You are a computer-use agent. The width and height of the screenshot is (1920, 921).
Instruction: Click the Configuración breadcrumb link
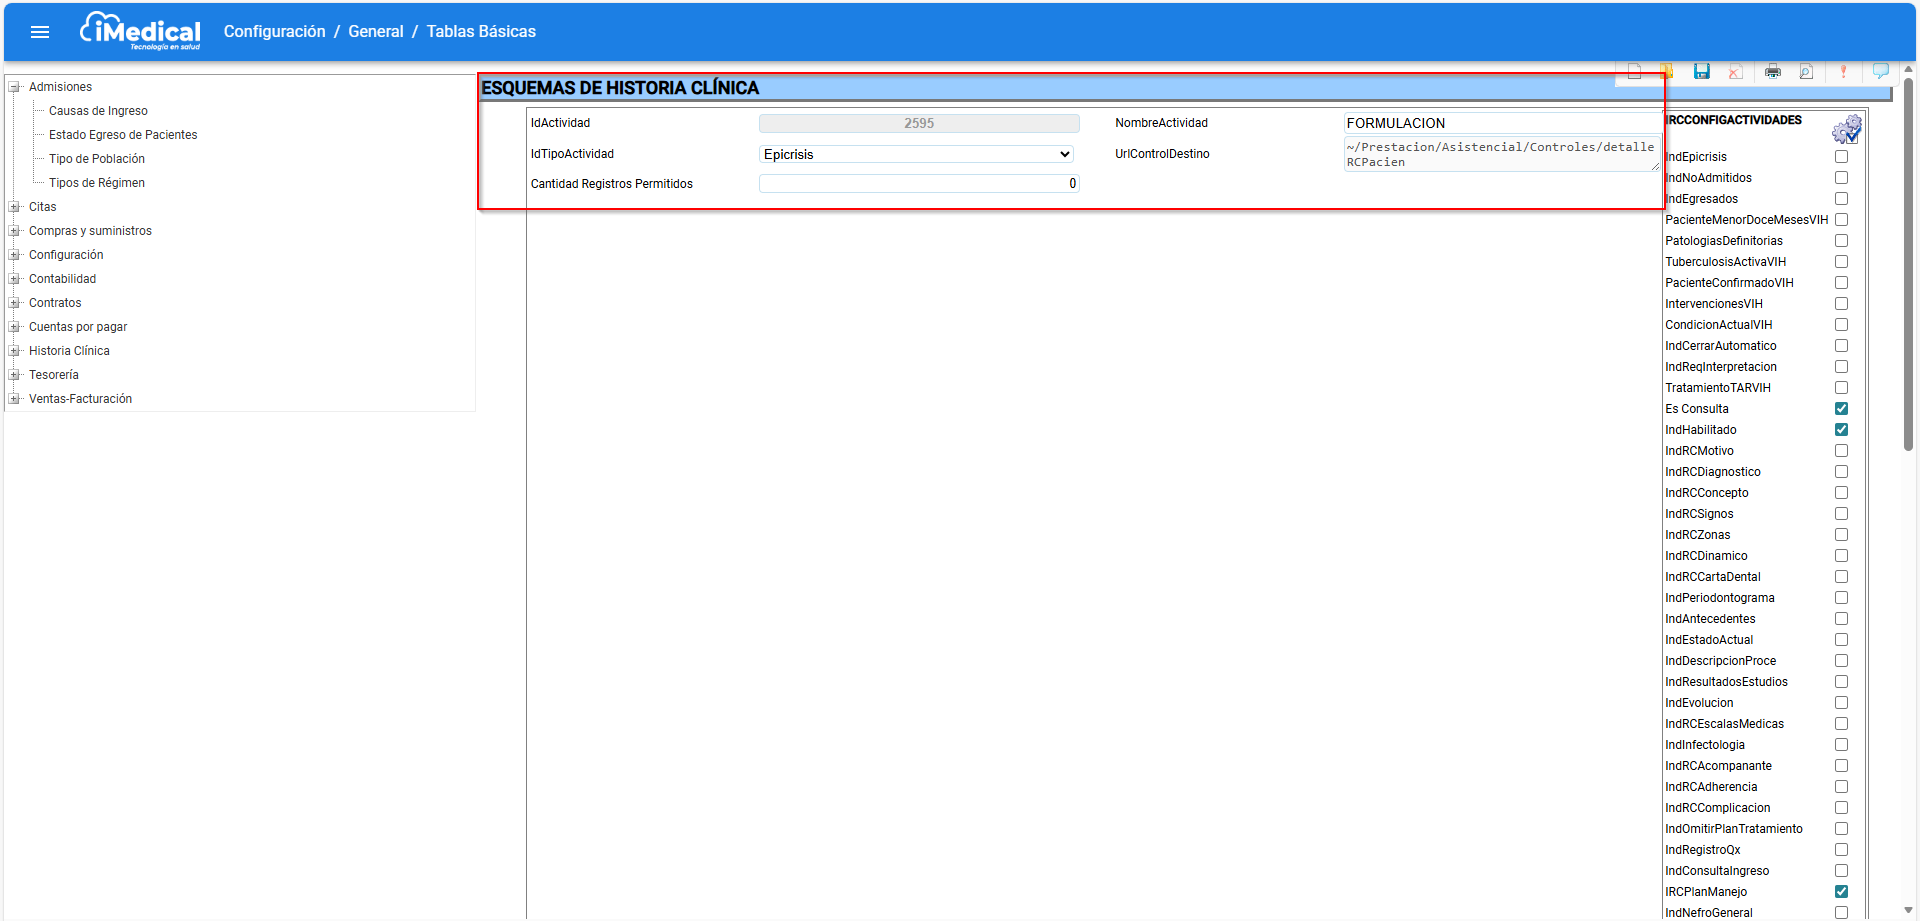tap(274, 32)
